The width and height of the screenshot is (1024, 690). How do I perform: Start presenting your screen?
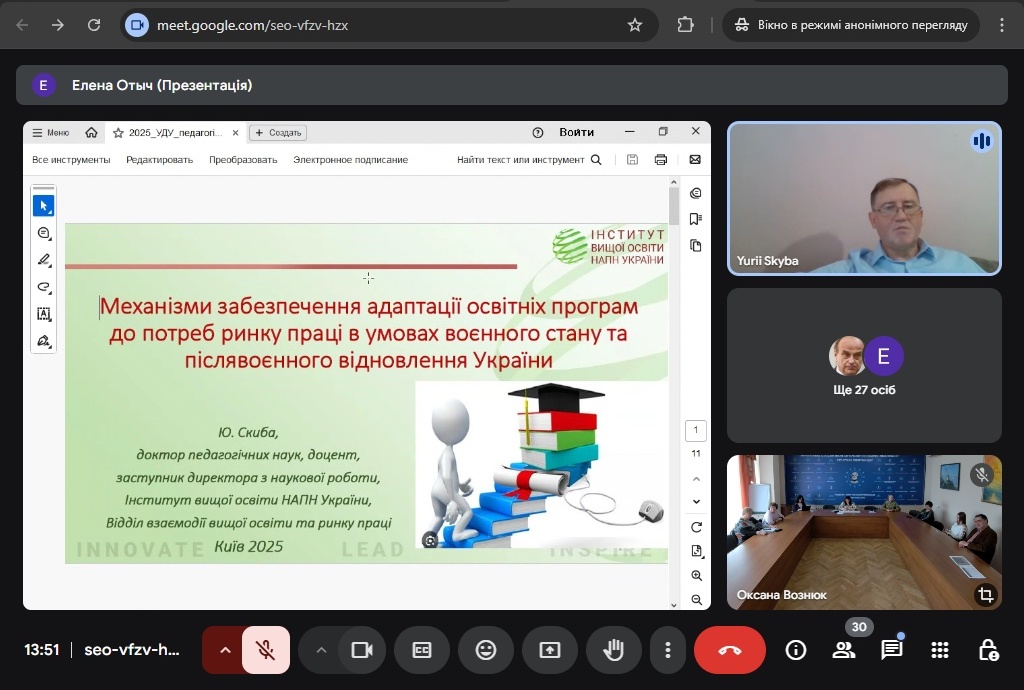pos(549,650)
